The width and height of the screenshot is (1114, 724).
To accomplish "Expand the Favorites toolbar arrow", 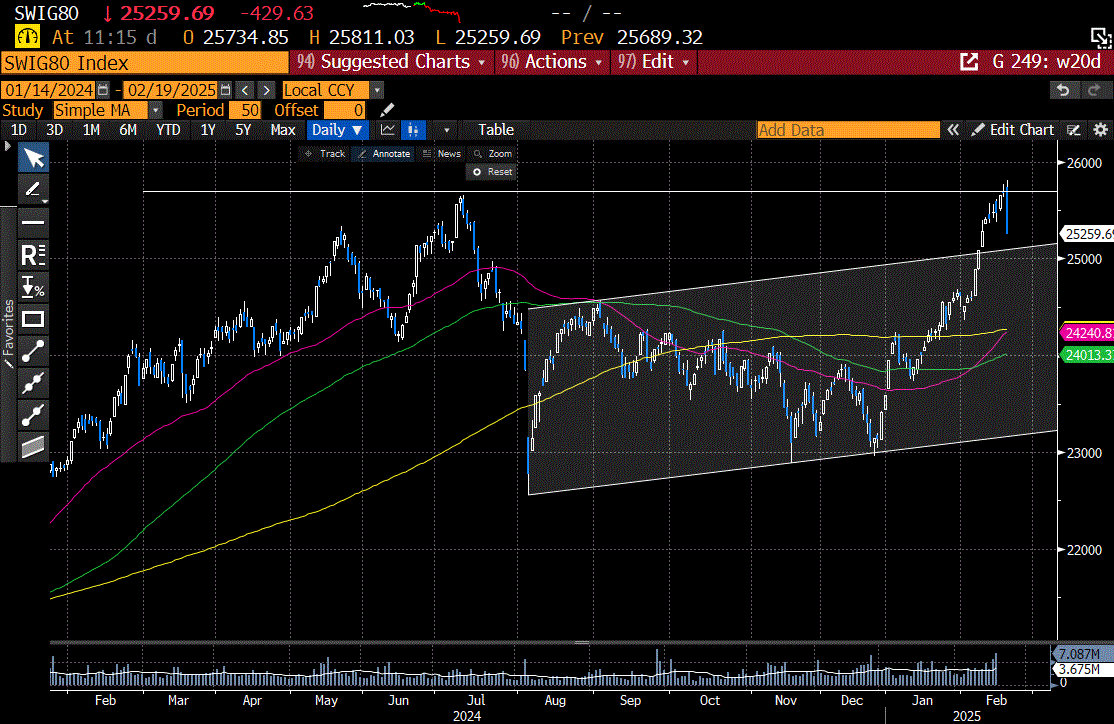I will pyautogui.click(x=8, y=146).
